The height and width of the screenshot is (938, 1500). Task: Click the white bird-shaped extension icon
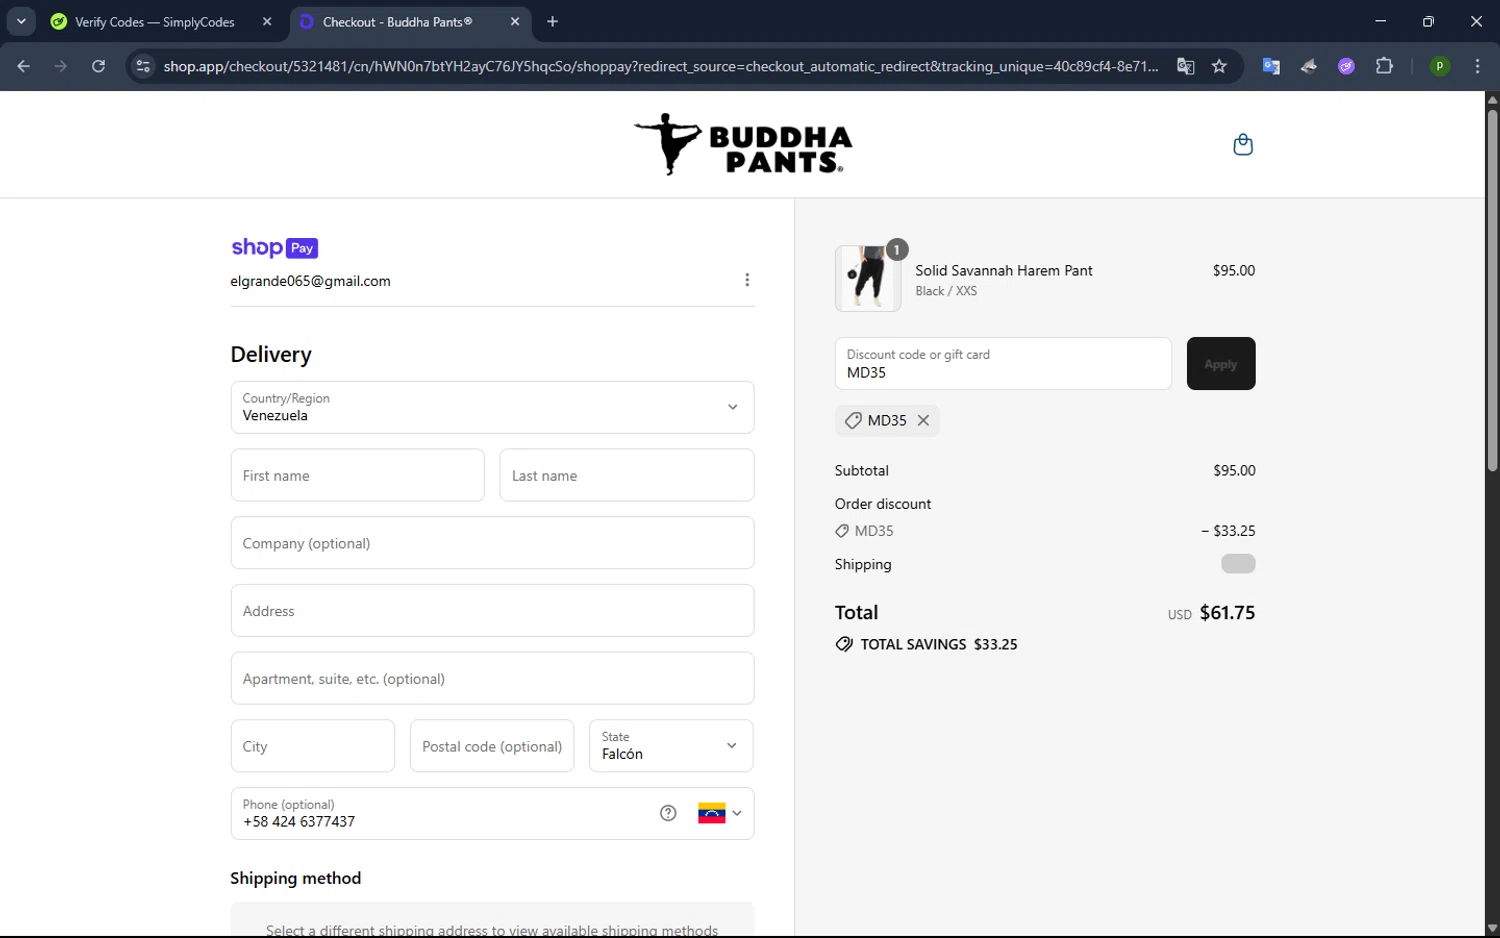pyautogui.click(x=1309, y=66)
